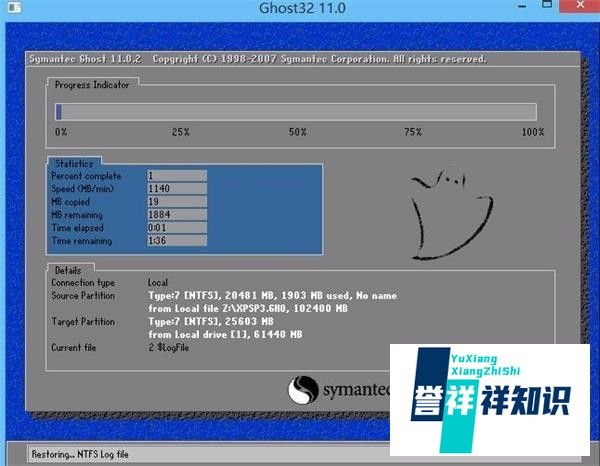
Task: Click the Connection type value Local
Action: (158, 283)
